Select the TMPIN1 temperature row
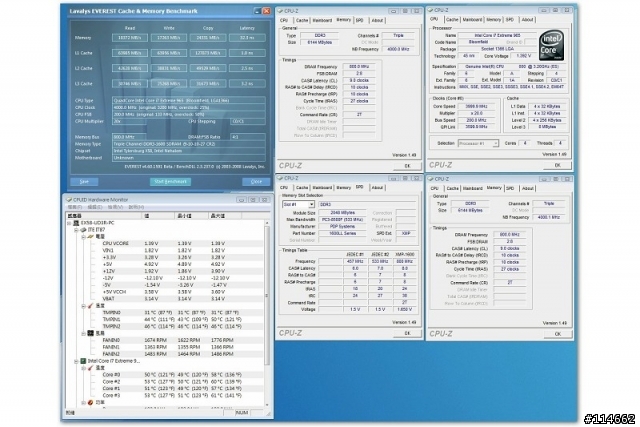This screenshot has height=427, width=640. click(x=165, y=320)
